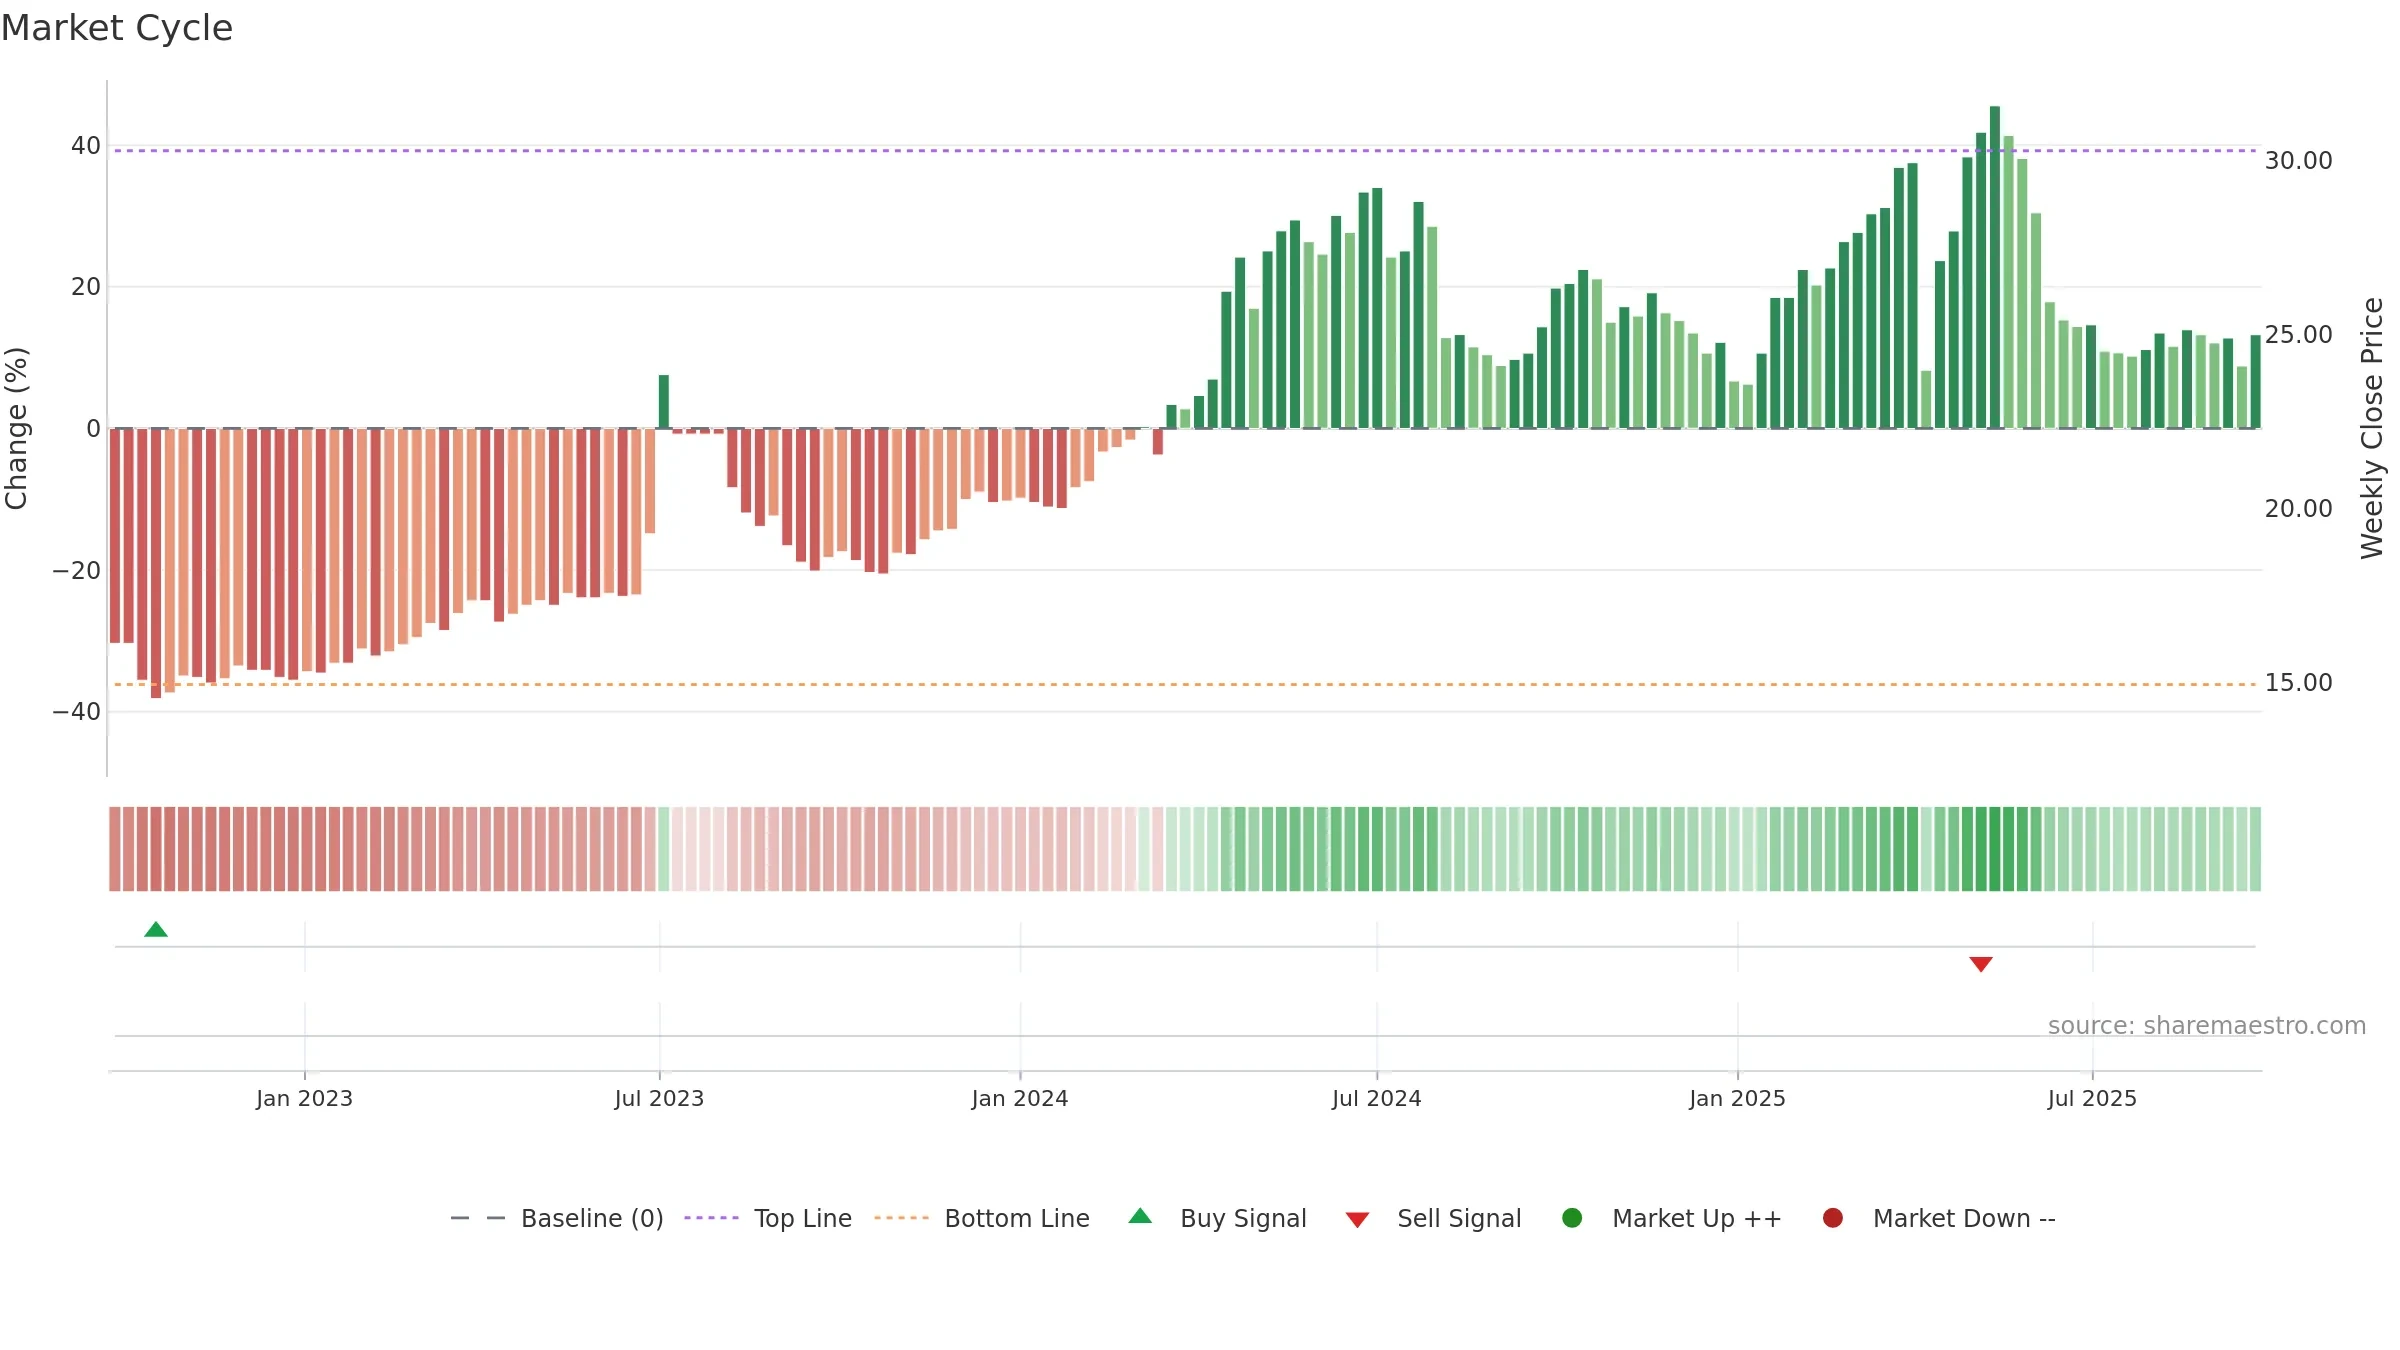The image size is (2400, 1350).
Task: Click the dark red Market Down circle icon
Action: point(1833,1218)
